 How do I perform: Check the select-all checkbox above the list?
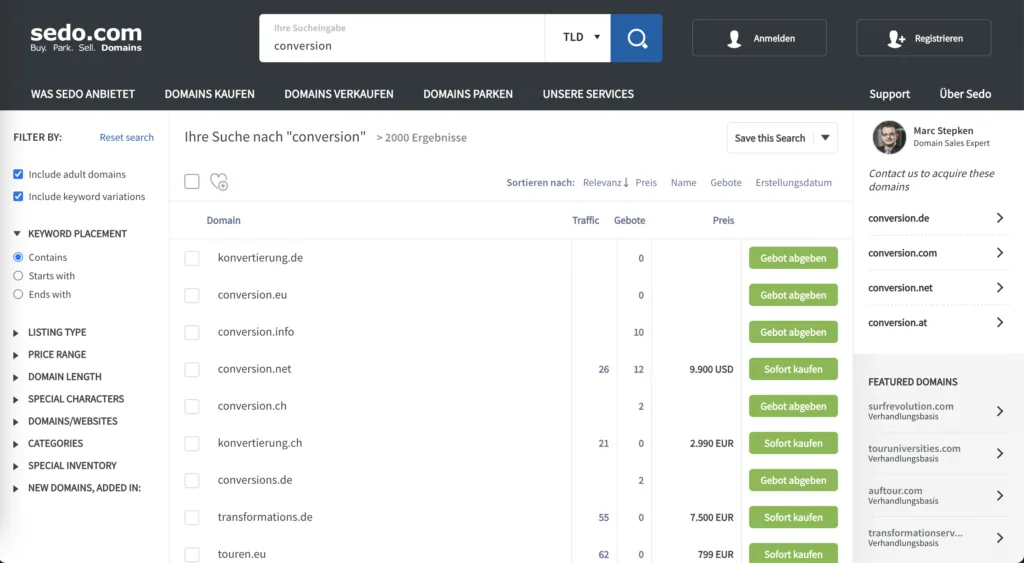[x=192, y=182]
